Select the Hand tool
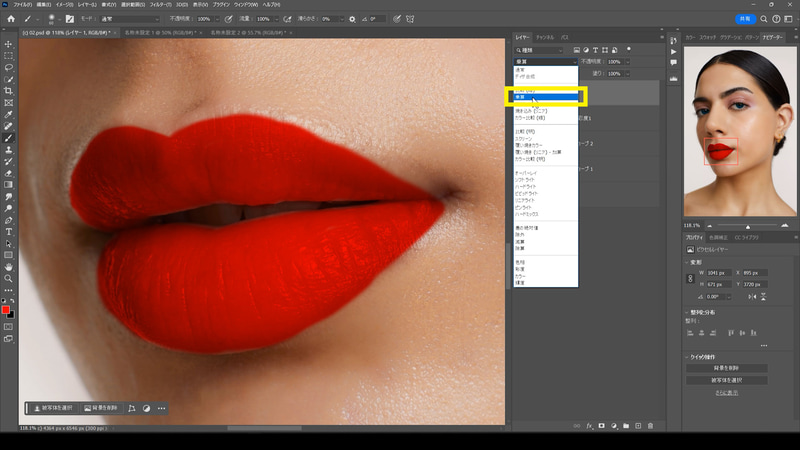Screen dimensions: 800x450 (x=8, y=267)
